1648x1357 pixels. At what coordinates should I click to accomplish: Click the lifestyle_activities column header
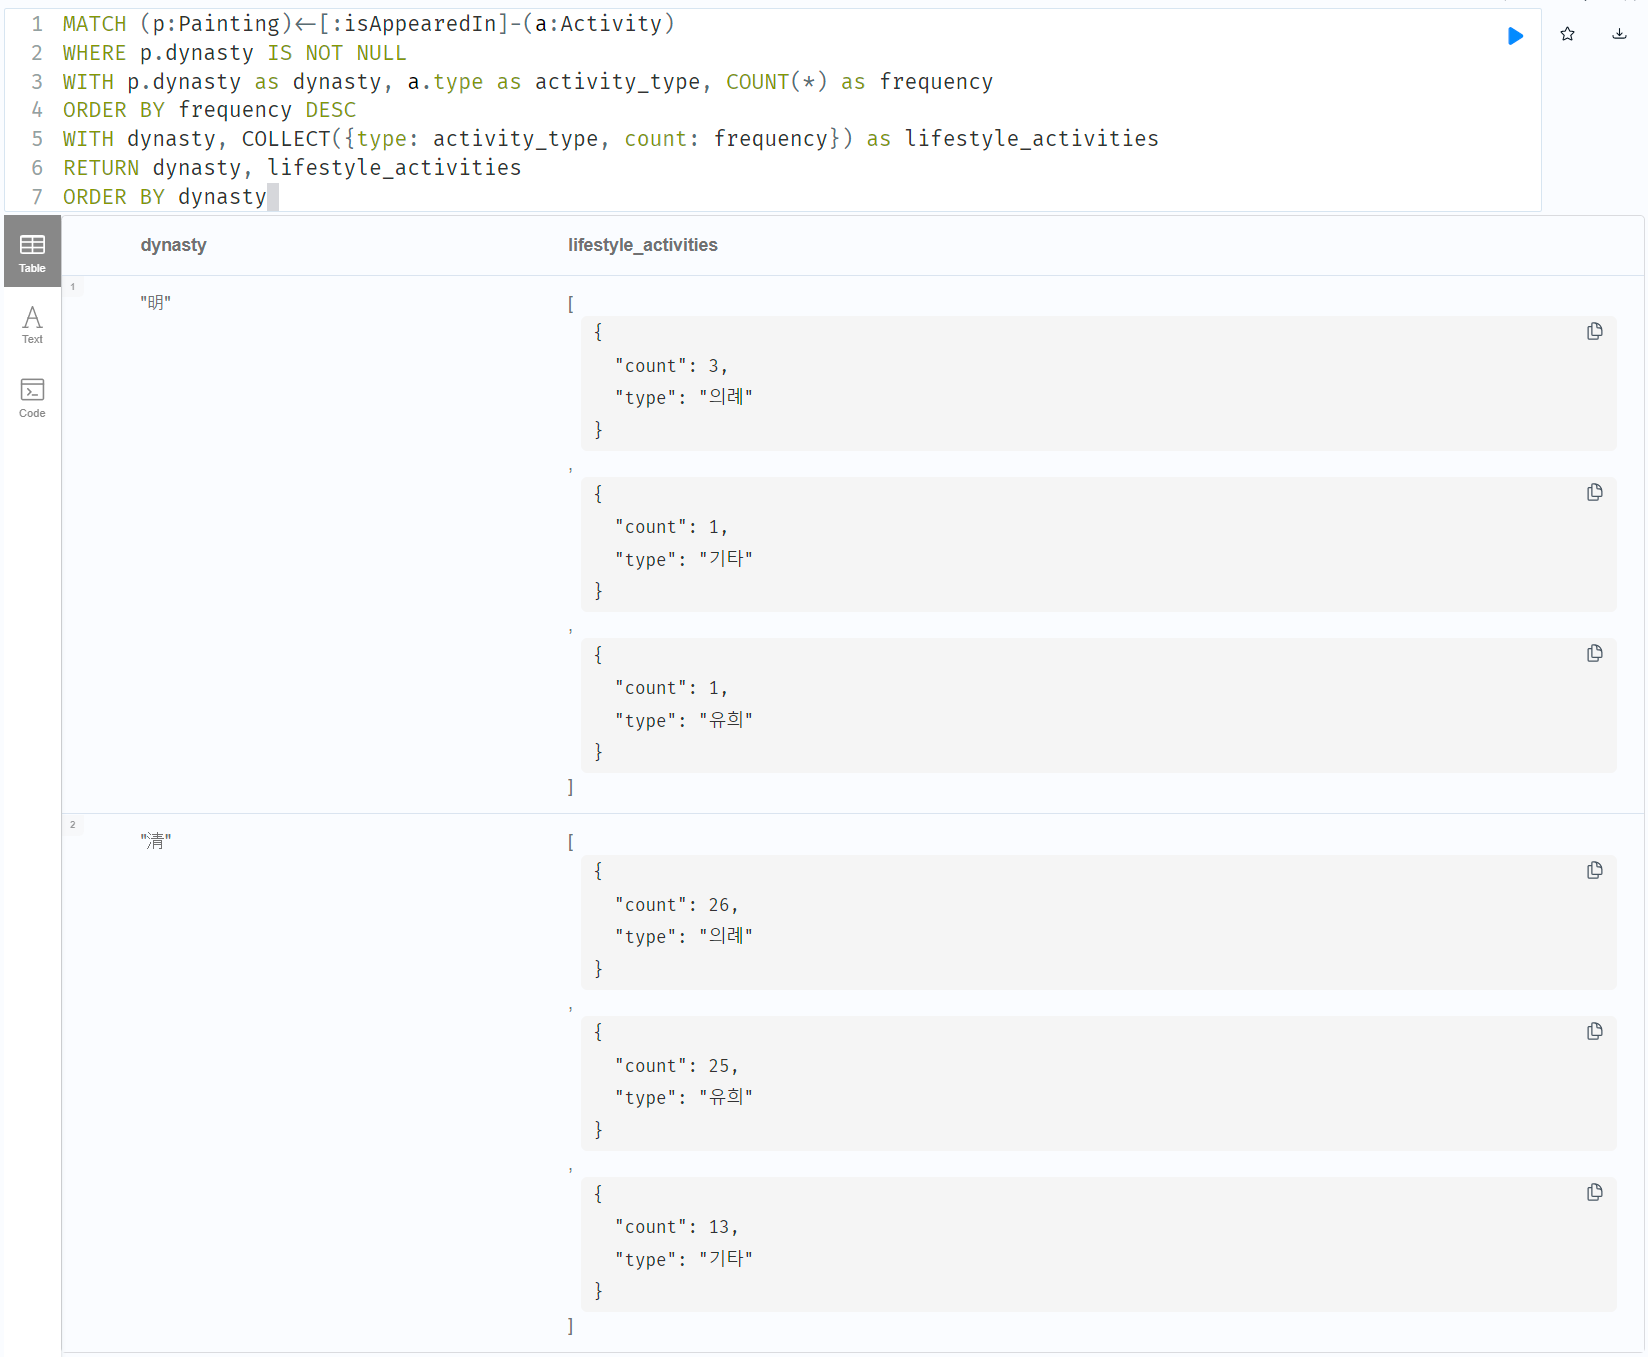pyautogui.click(x=642, y=245)
